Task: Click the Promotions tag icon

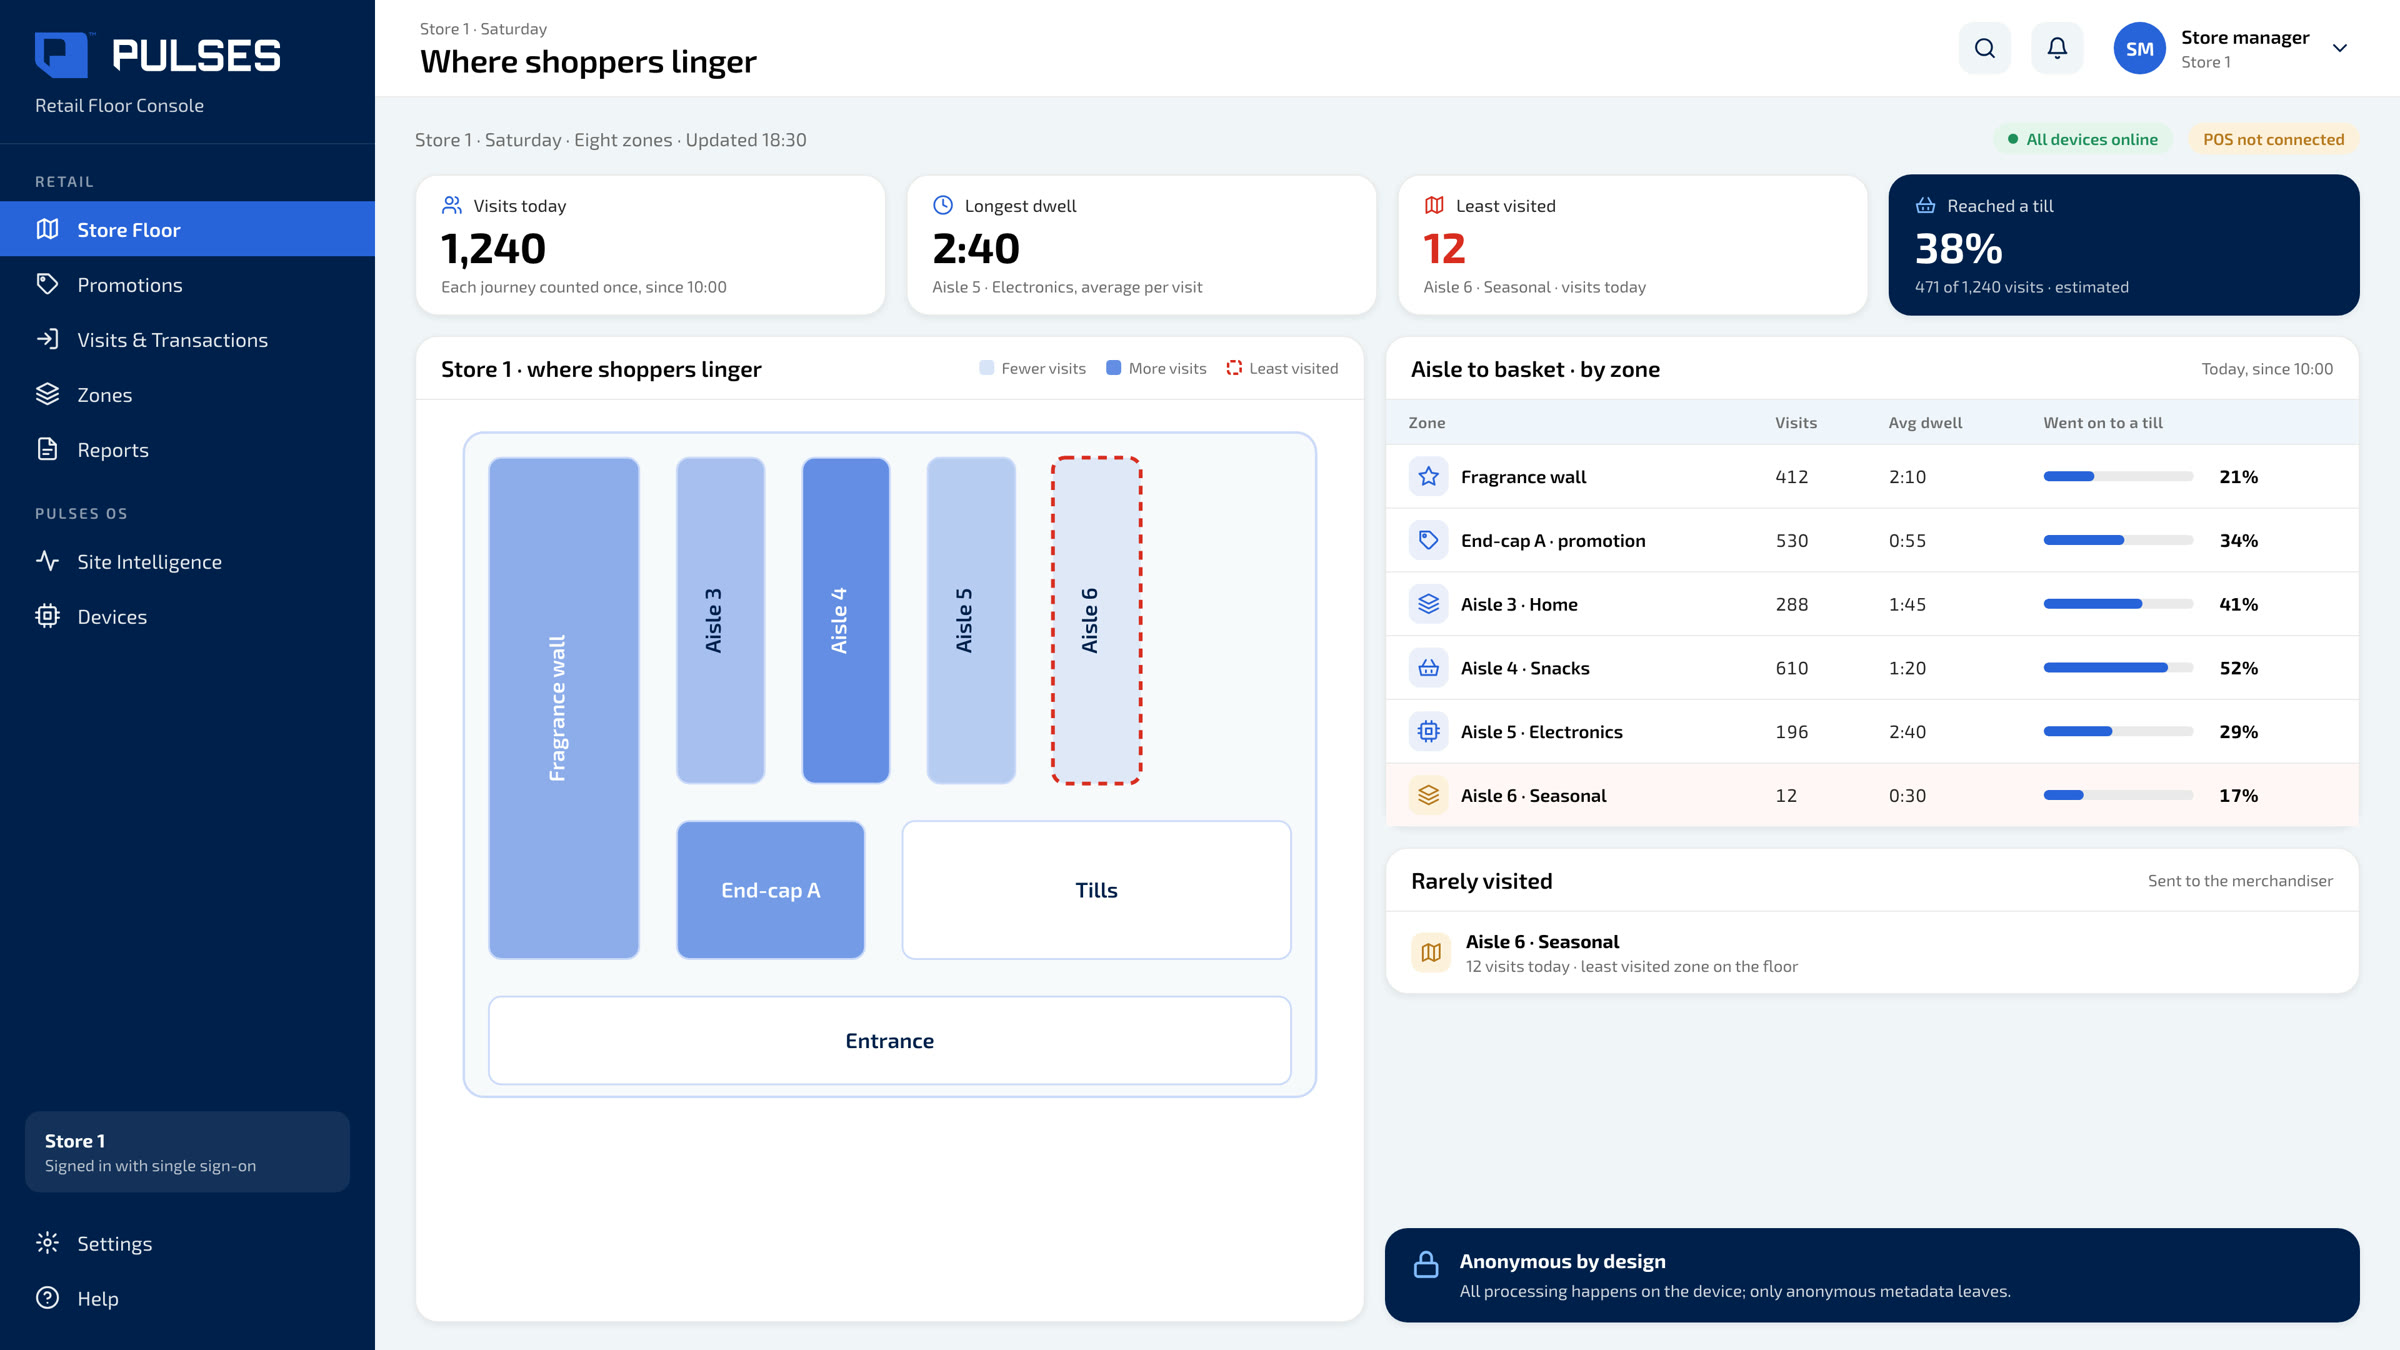Action: (47, 284)
